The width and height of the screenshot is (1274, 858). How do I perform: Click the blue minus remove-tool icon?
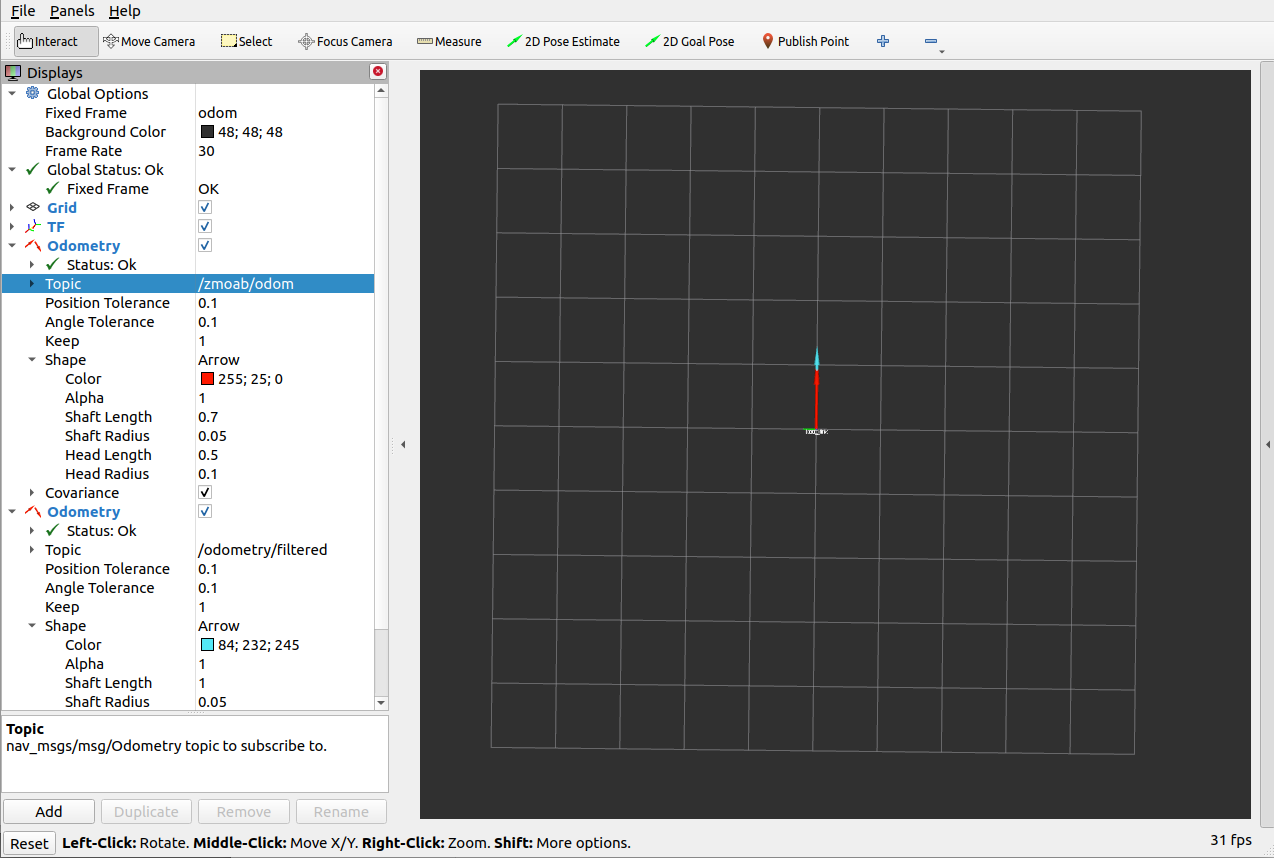931,41
